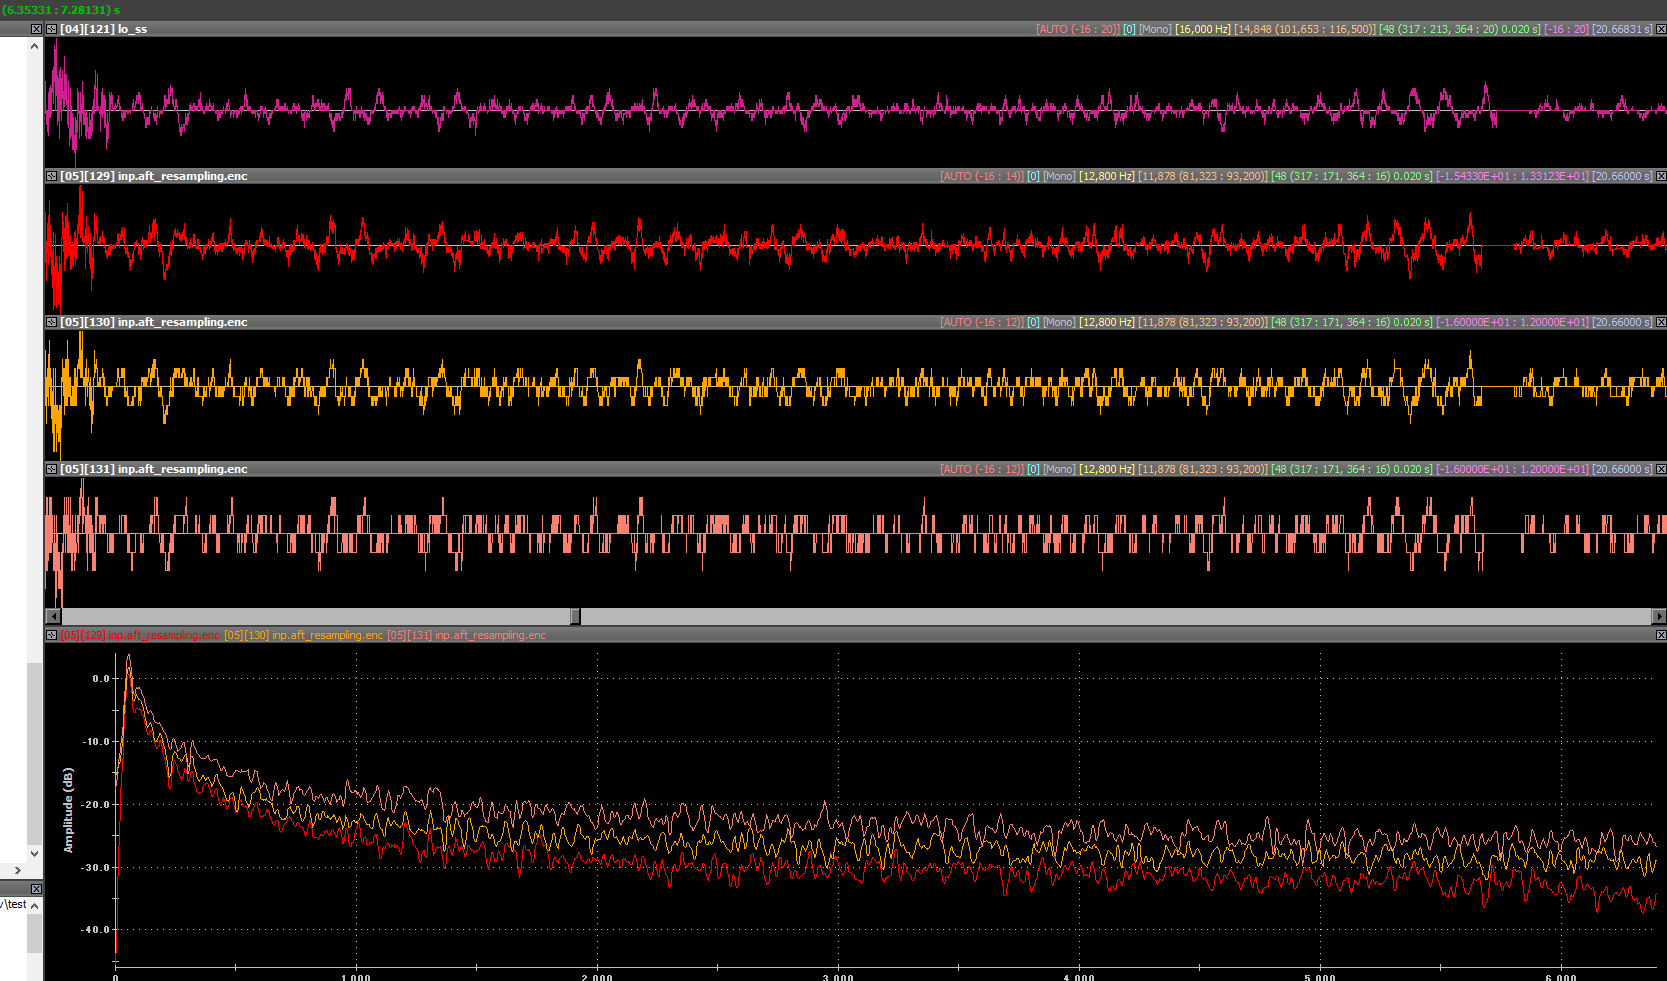Click the options icon of track [05][131]

(x=51, y=469)
